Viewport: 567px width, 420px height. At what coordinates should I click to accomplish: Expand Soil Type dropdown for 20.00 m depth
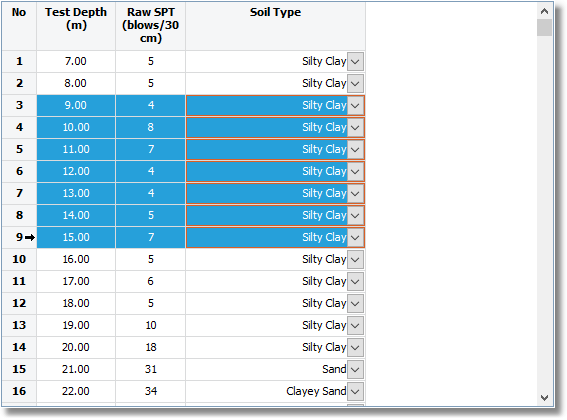click(355, 348)
